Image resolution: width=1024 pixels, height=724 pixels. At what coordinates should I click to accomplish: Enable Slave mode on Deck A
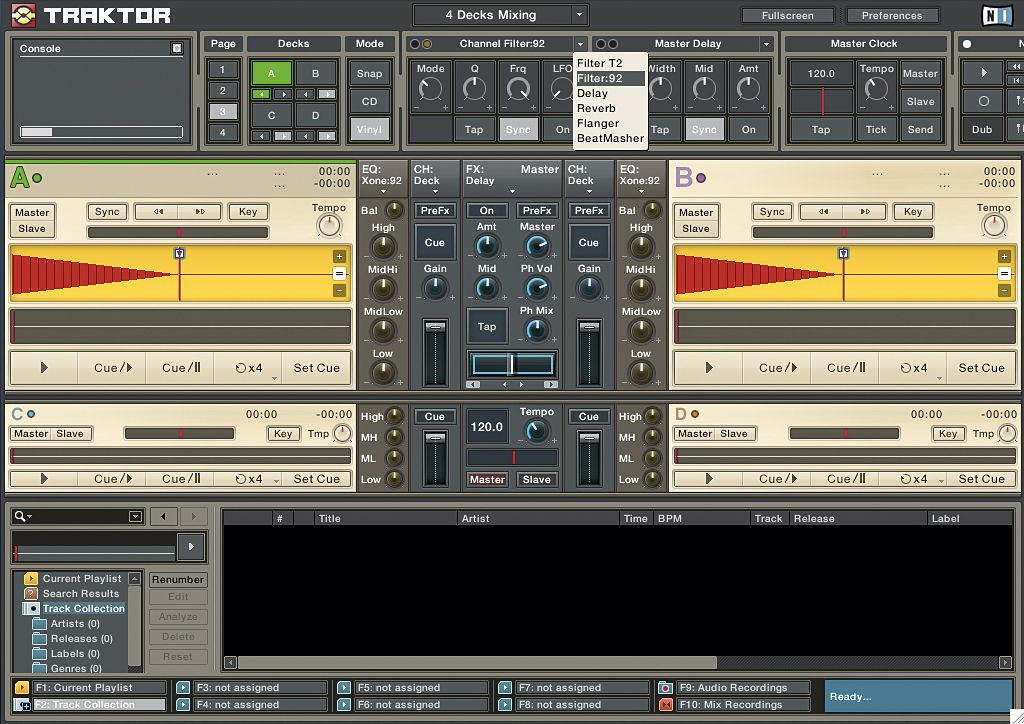[31, 227]
